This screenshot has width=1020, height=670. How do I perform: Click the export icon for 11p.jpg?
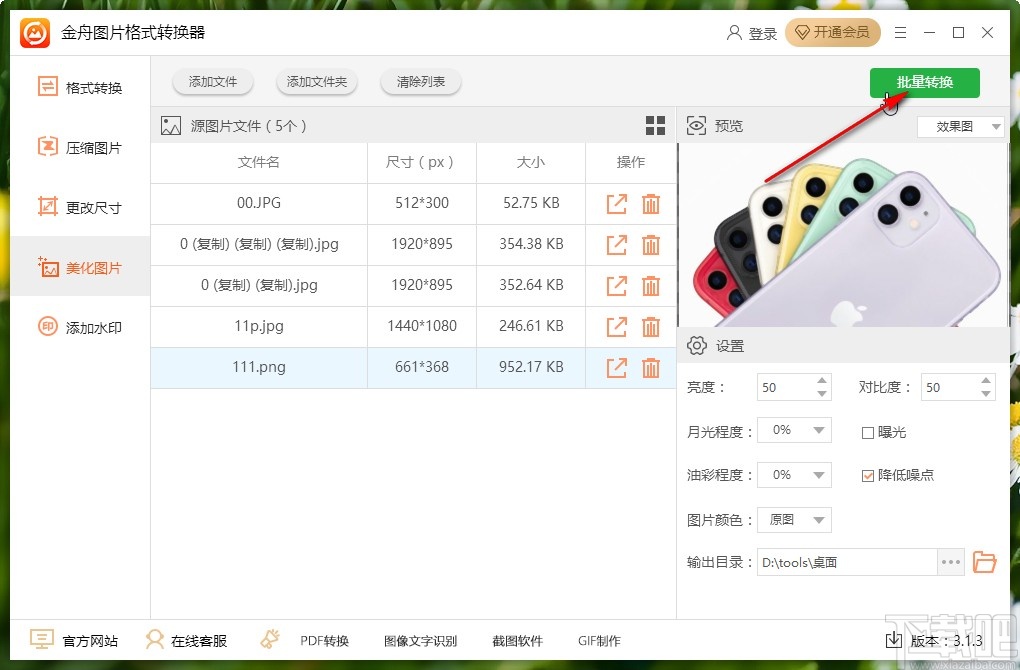coord(617,327)
